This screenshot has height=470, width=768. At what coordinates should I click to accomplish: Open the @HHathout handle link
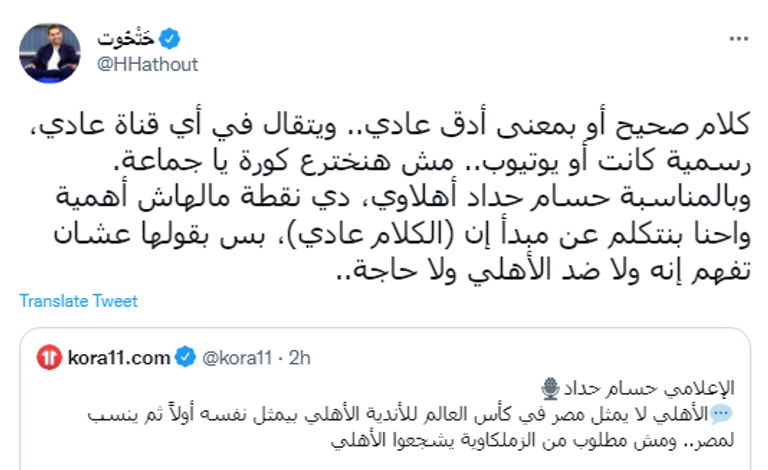click(148, 64)
